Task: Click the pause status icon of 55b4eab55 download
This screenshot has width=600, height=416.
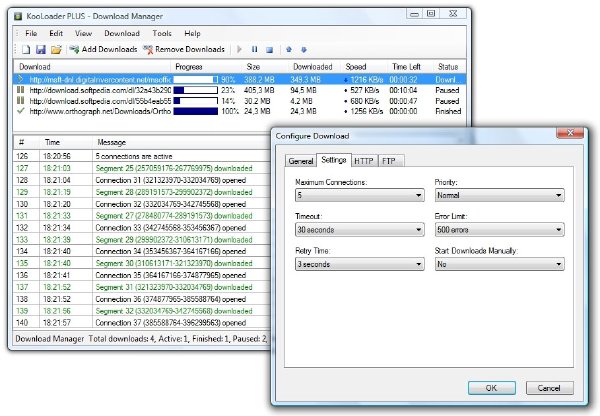Action: 21,101
